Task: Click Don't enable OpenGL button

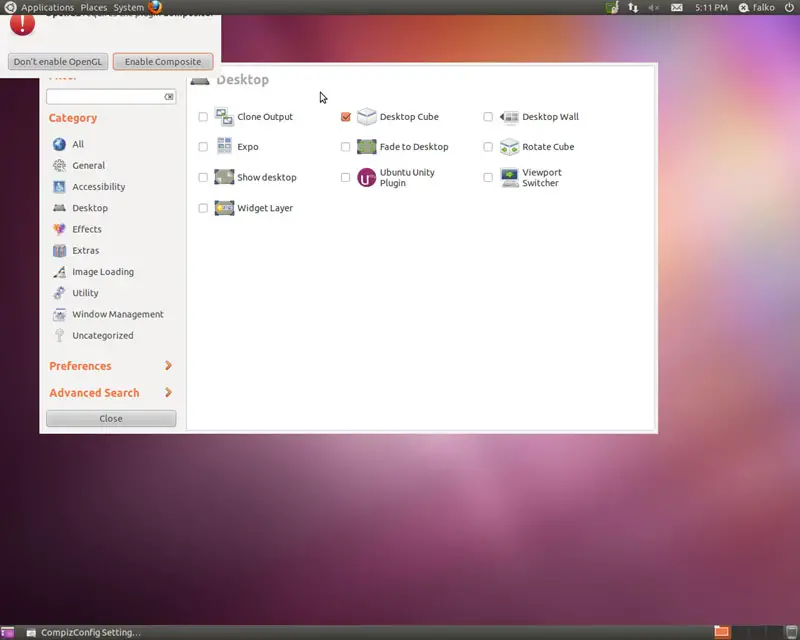Action: coord(58,62)
